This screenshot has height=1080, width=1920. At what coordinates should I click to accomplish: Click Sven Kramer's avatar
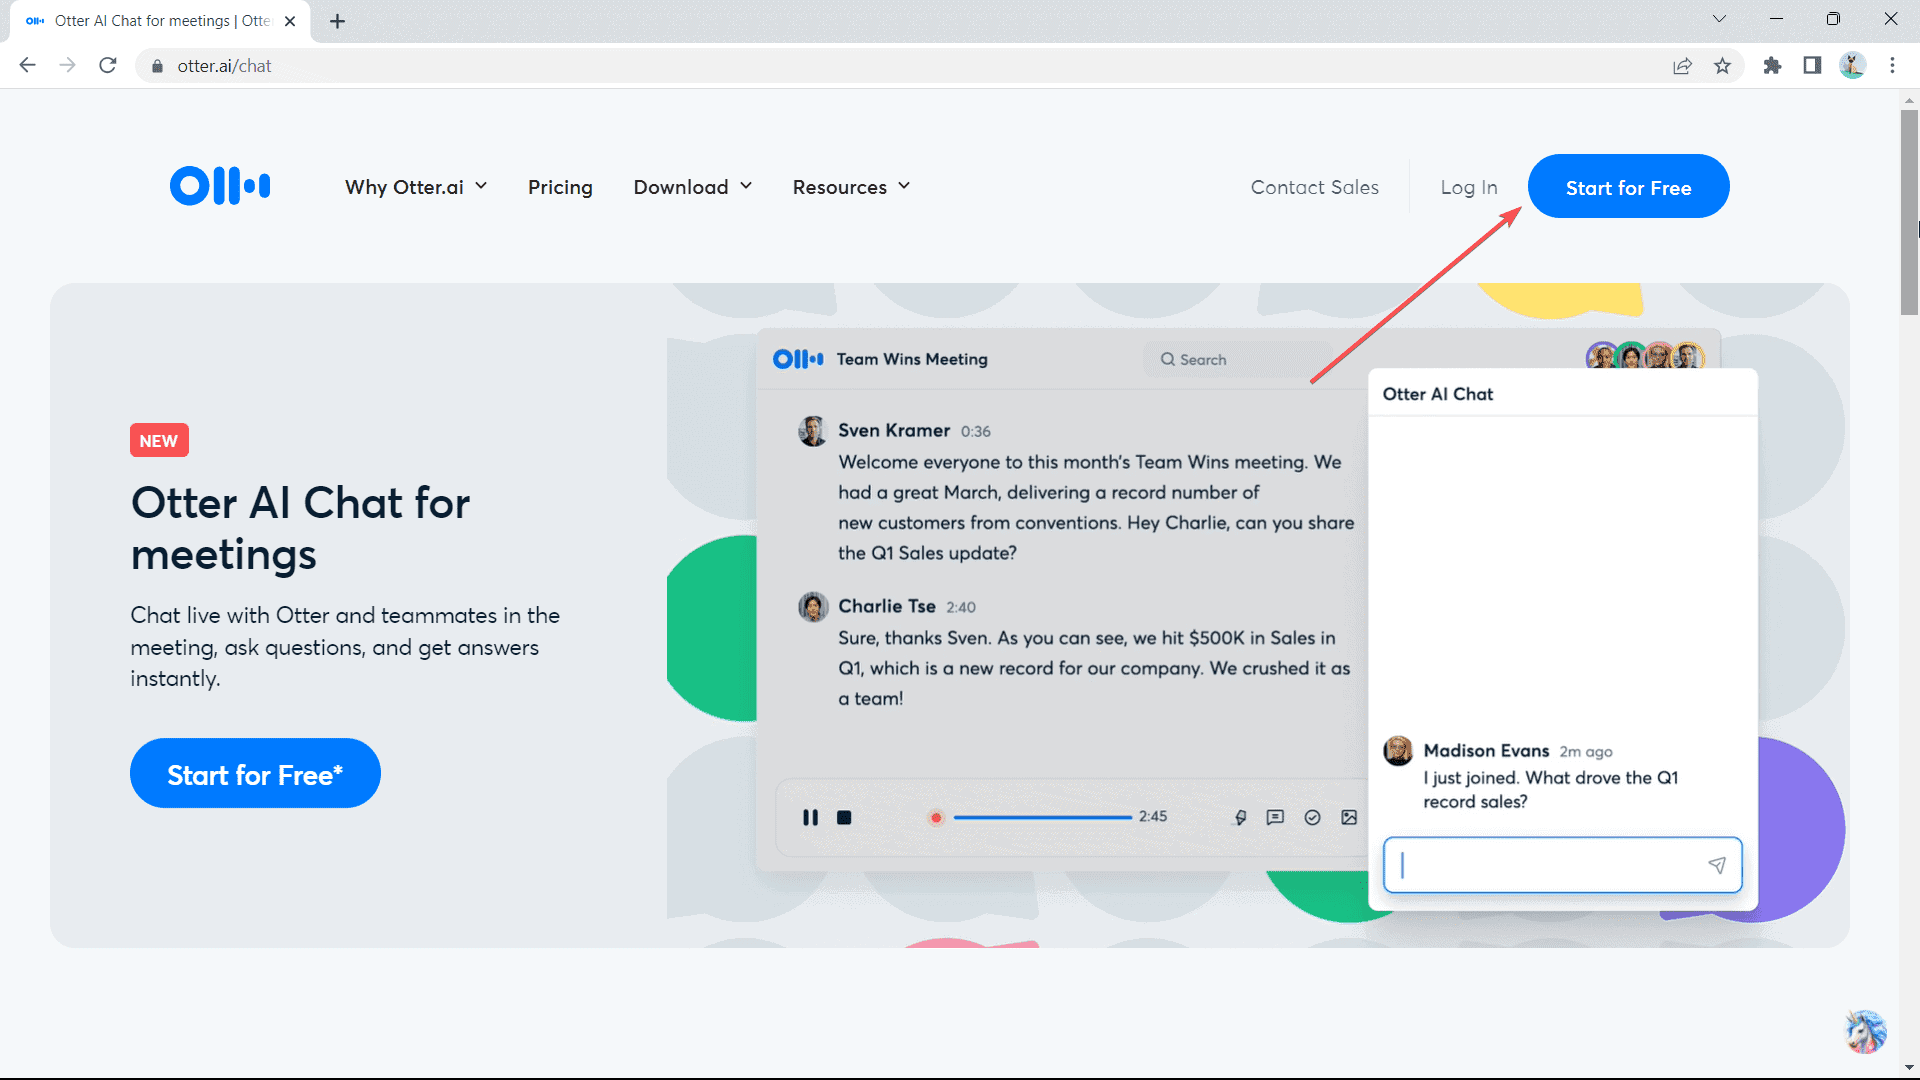pos(813,431)
